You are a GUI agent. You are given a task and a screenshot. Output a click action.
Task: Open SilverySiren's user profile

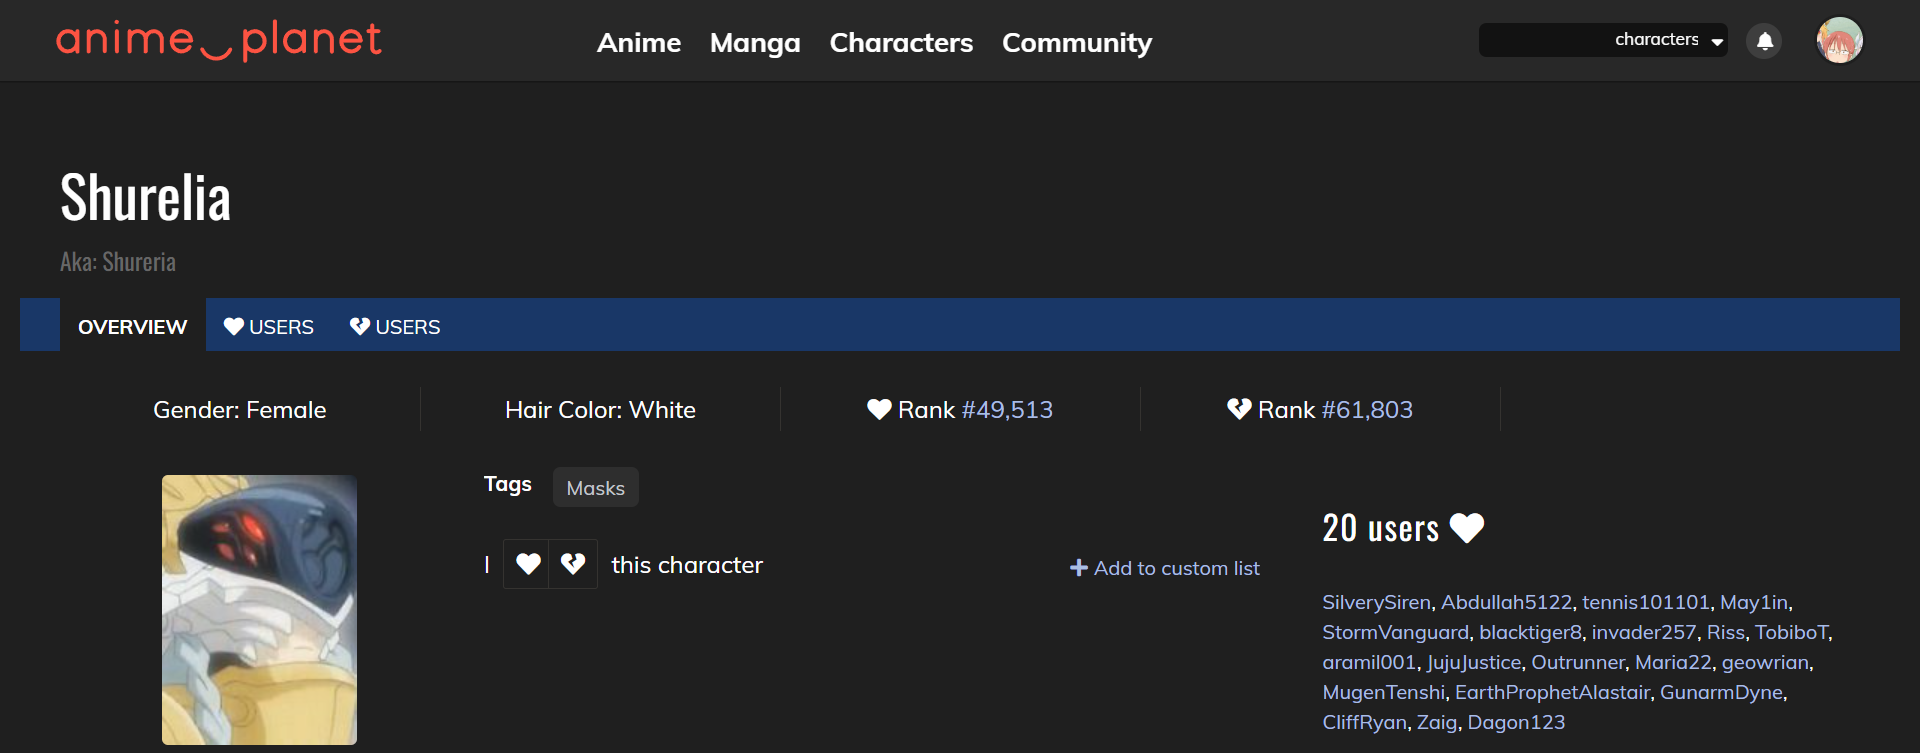pyautogui.click(x=1376, y=602)
